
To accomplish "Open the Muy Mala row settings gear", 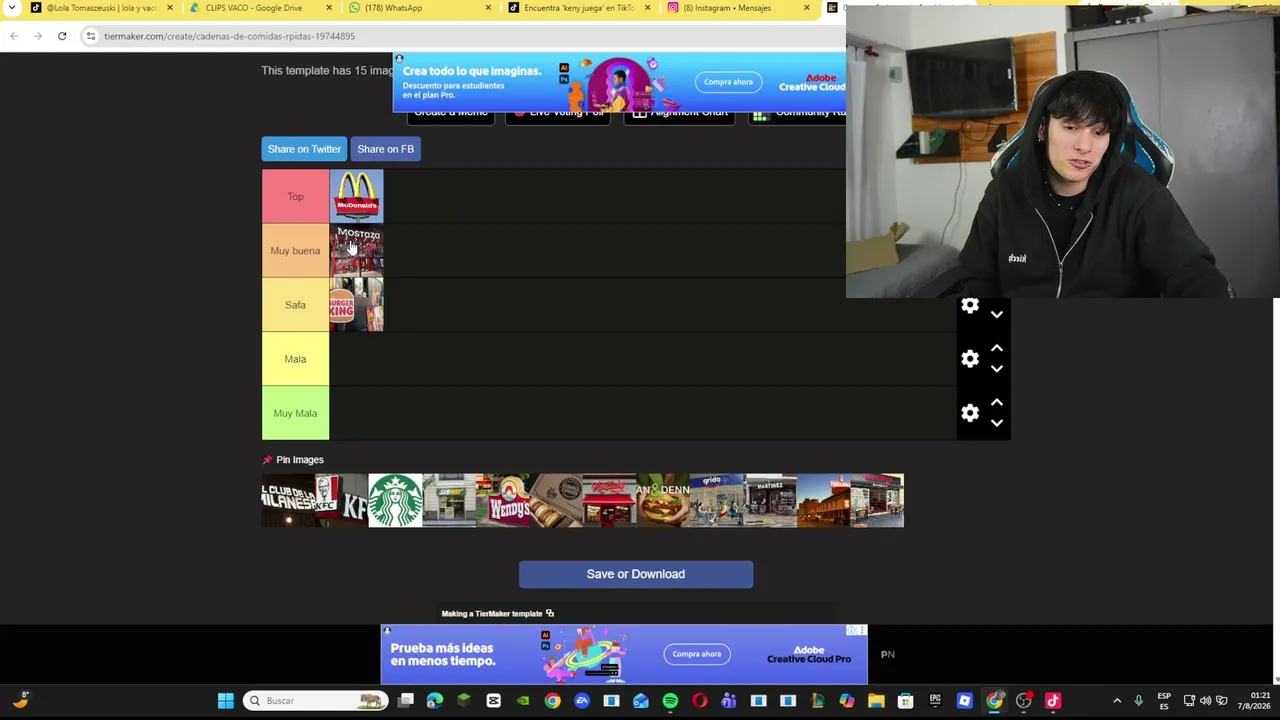I will pos(970,413).
